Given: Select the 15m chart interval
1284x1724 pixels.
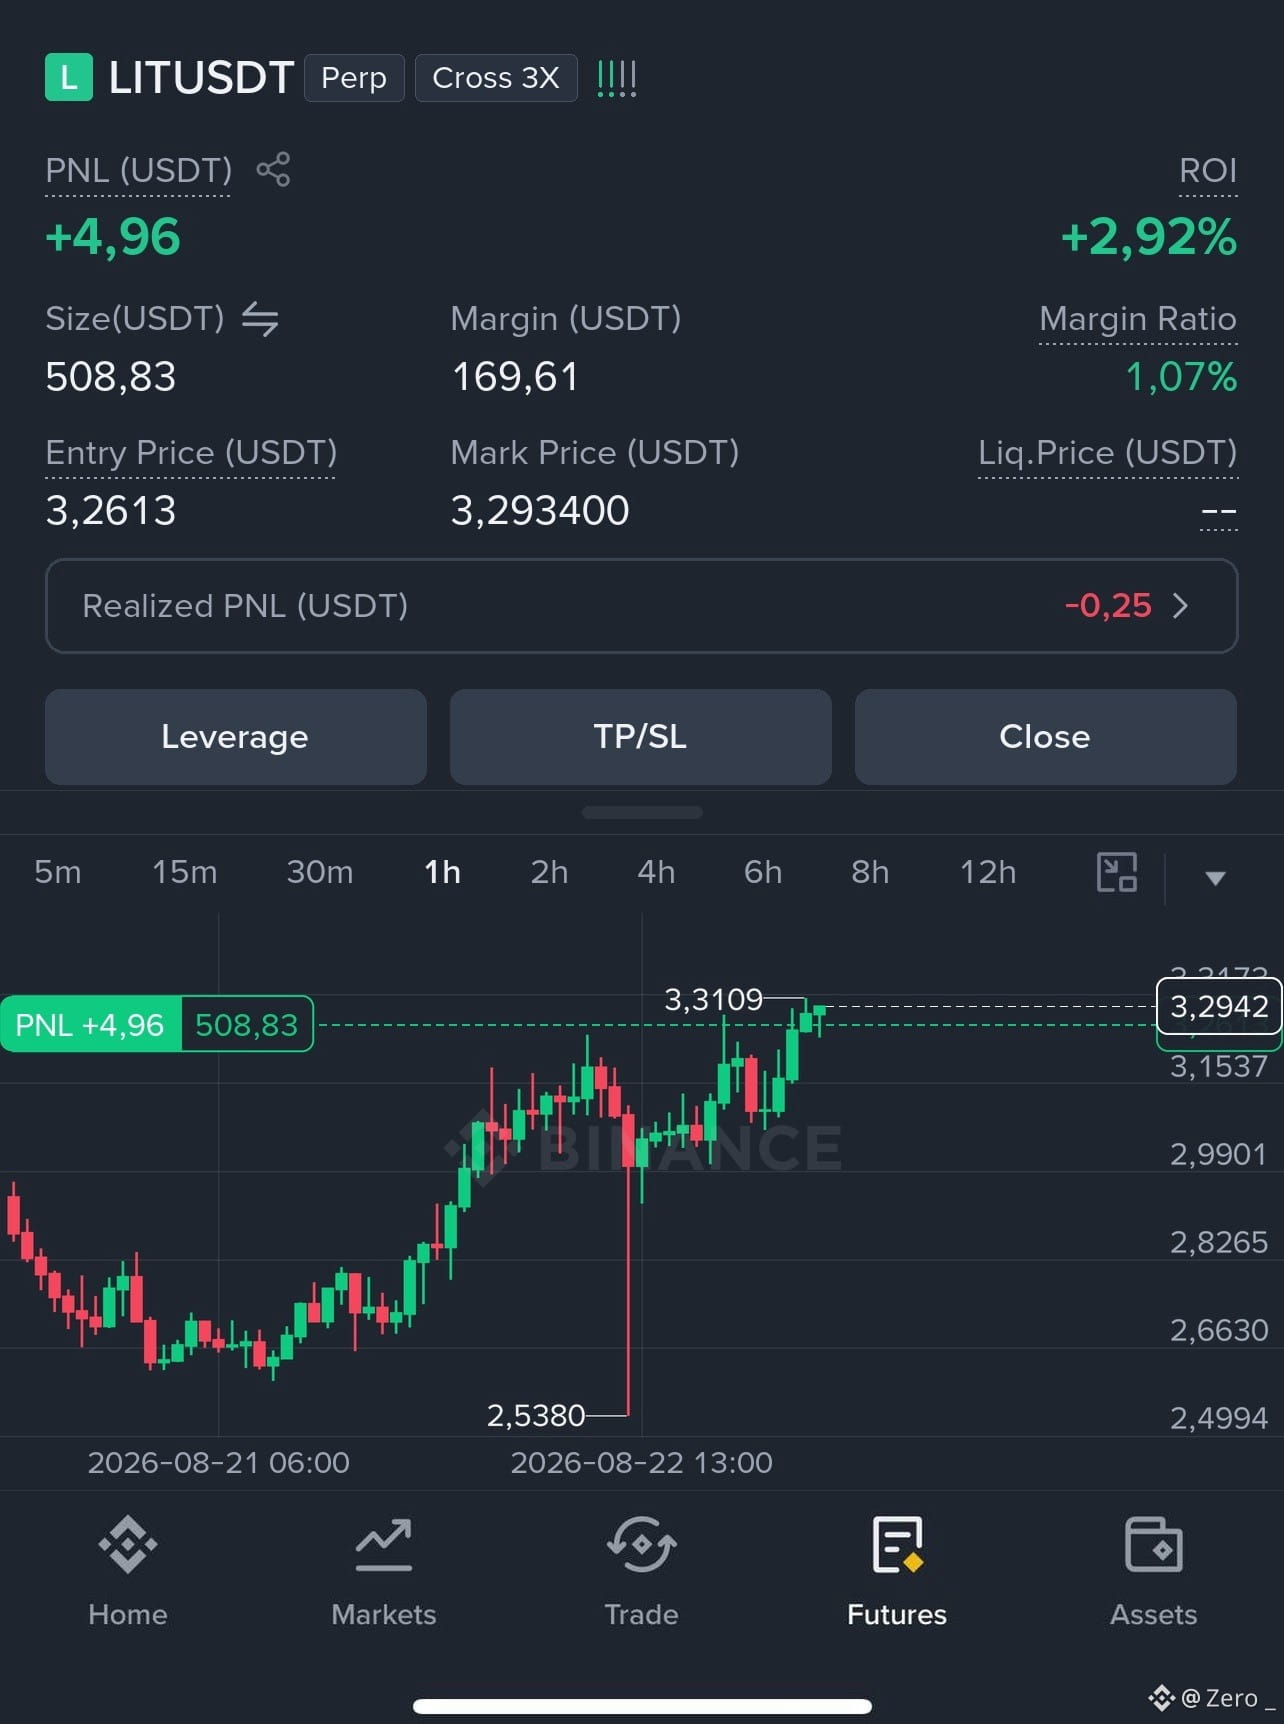Looking at the screenshot, I should (185, 872).
